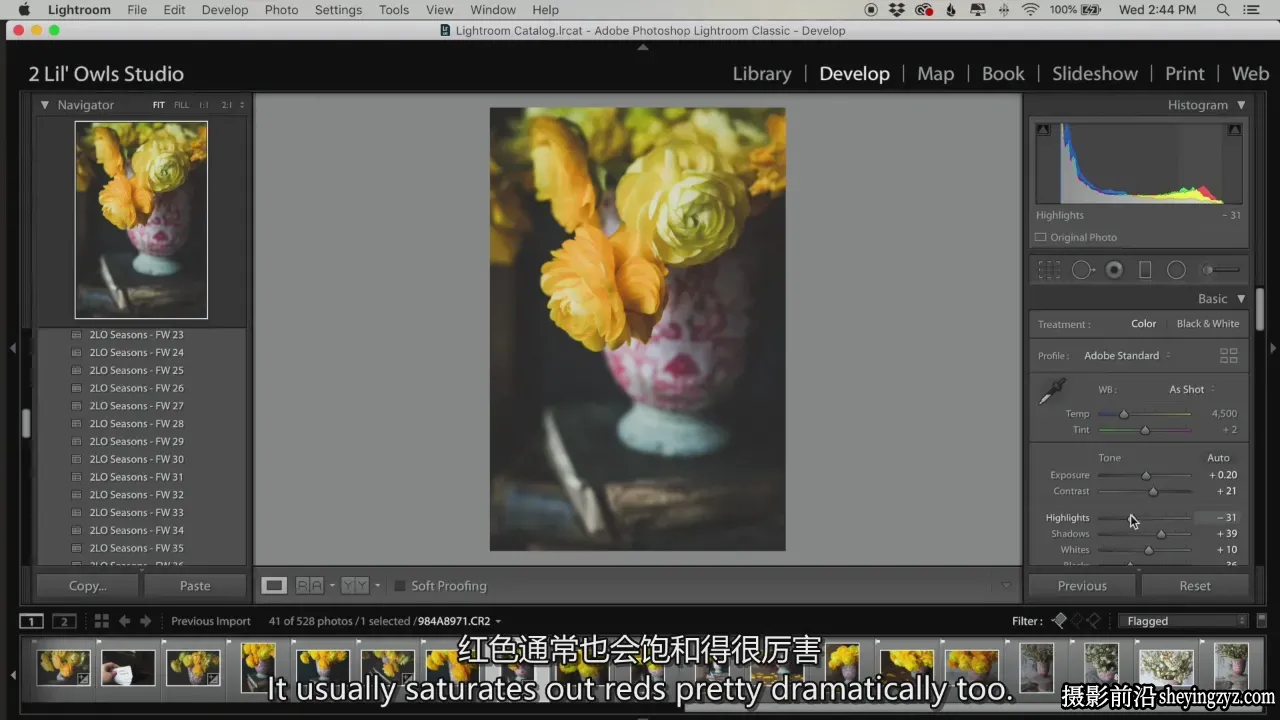Enable the Original Photo checkbox
1280x720 pixels.
pos(1041,237)
